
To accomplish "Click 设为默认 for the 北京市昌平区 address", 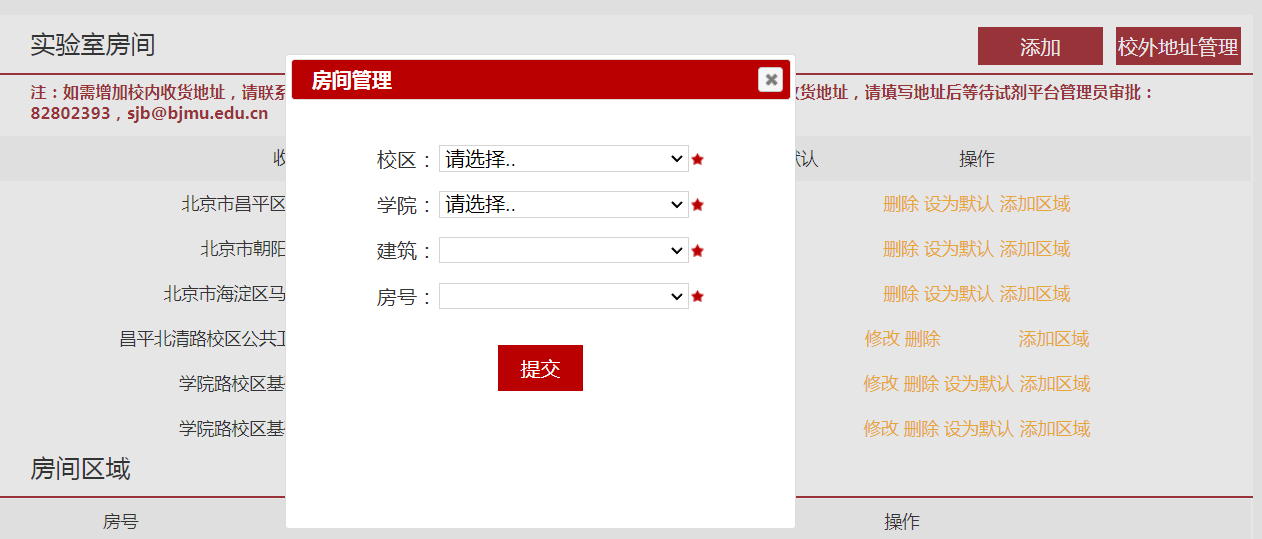I will point(958,204).
